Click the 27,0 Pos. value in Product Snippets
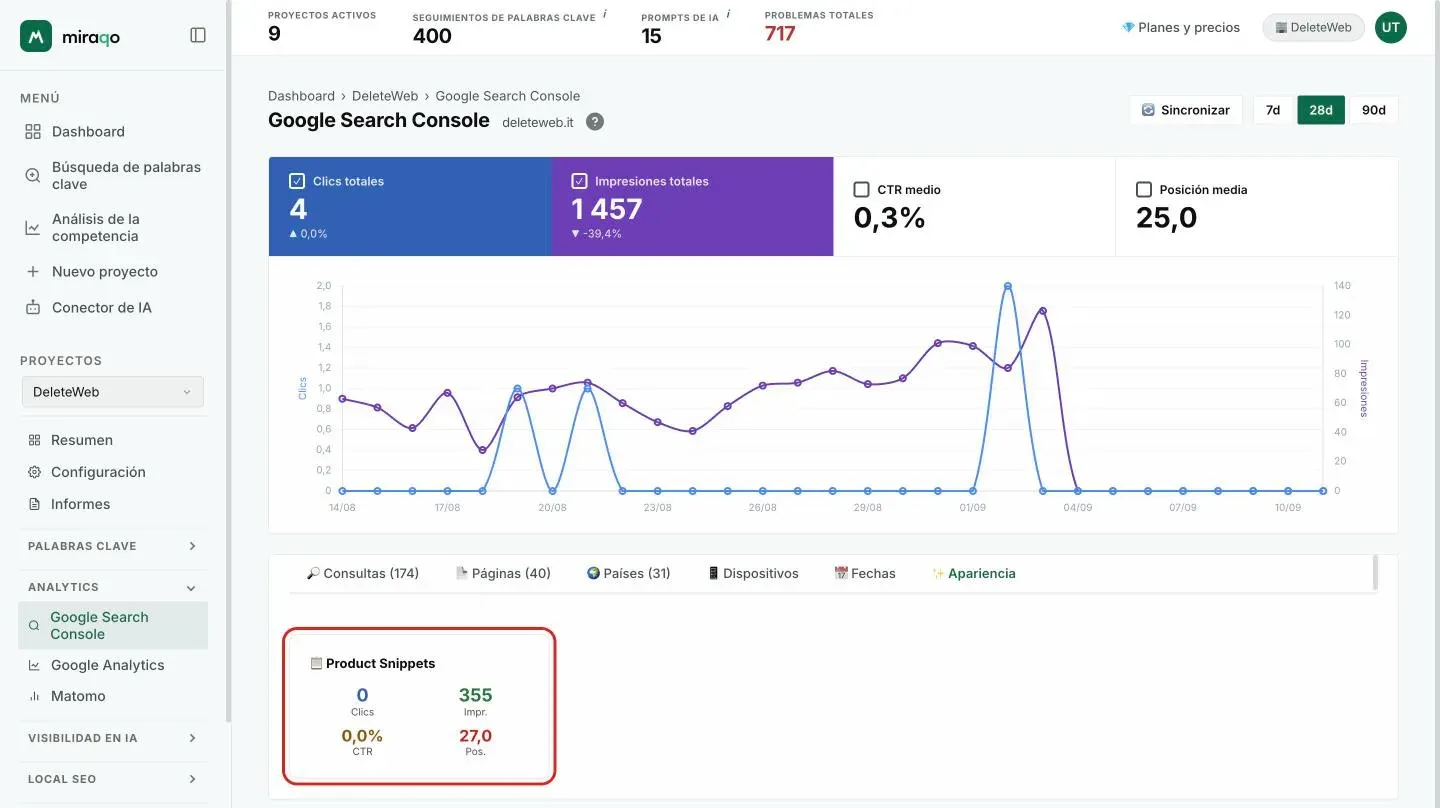Viewport: 1440px width, 808px height. tap(475, 736)
